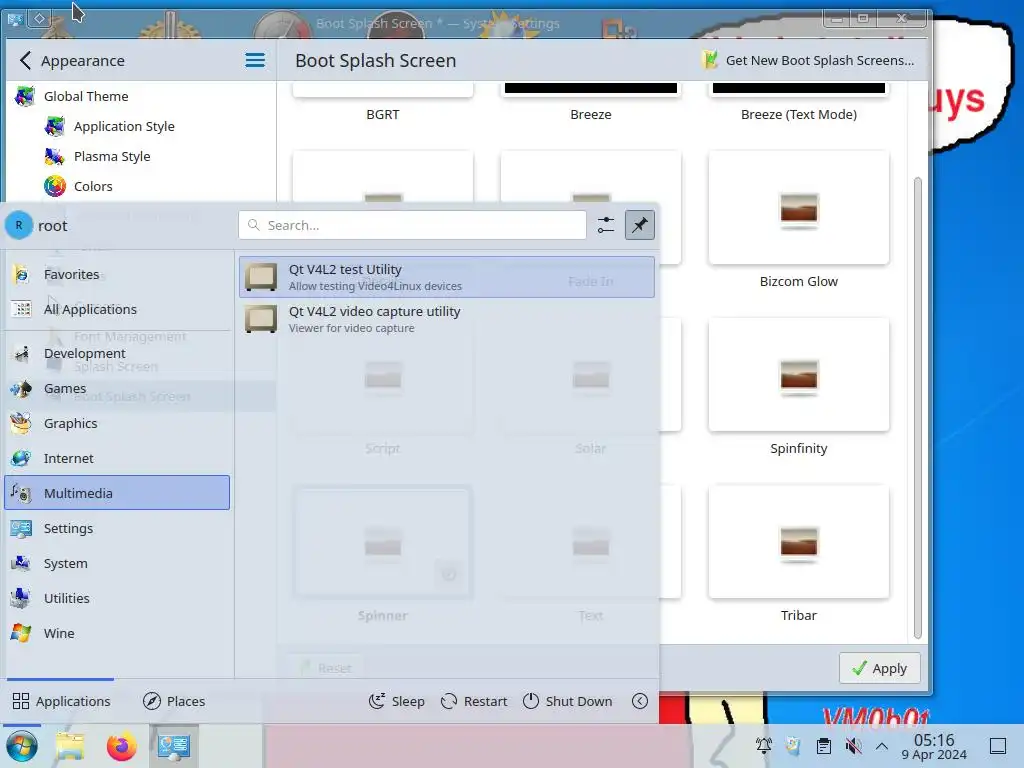Open the System Settings hamburger menu

coord(255,61)
